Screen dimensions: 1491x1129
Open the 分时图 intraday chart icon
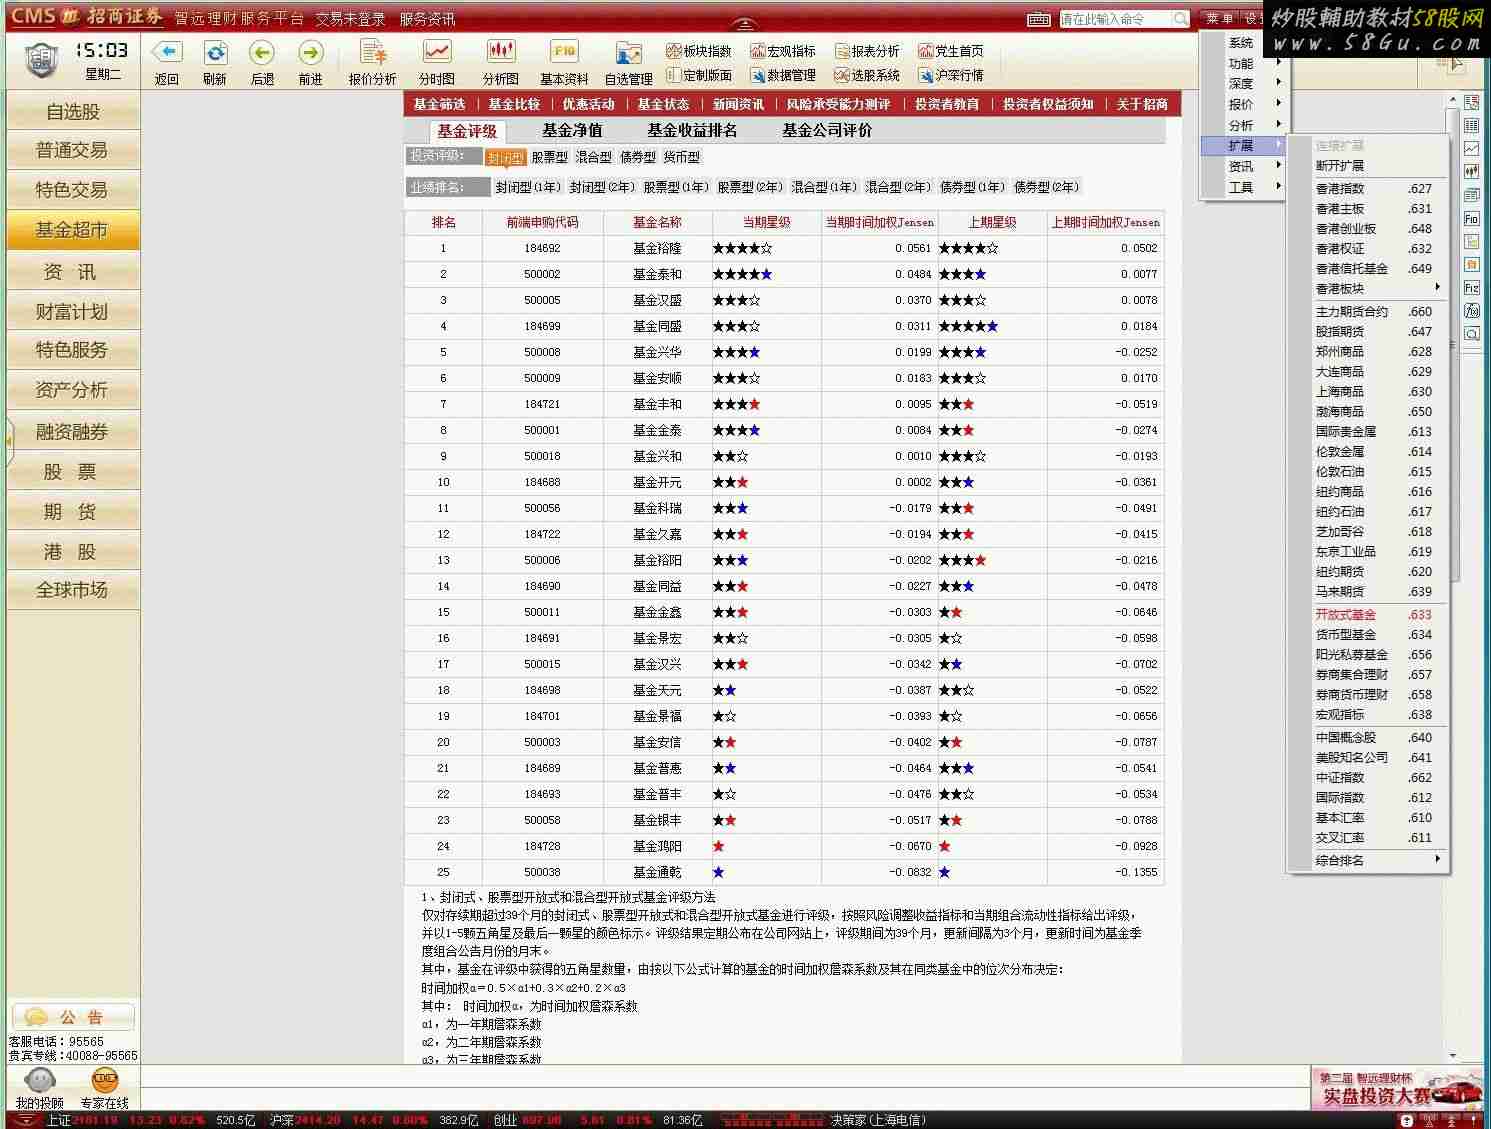click(x=437, y=52)
